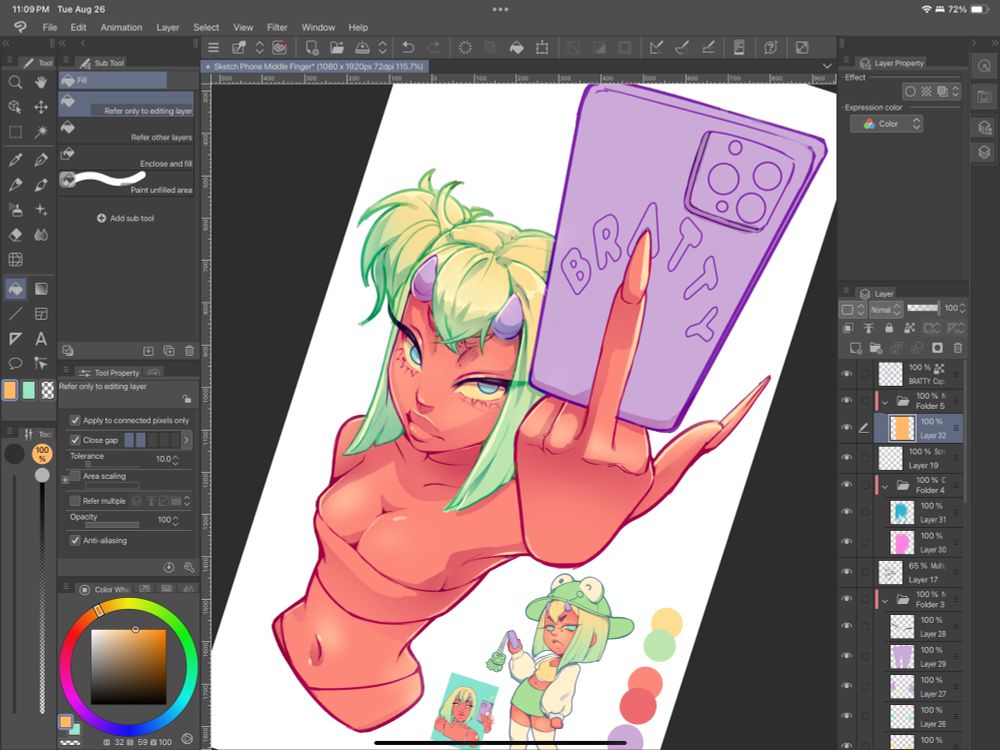
Task: Select the Eyedropper tool
Action: (15, 159)
